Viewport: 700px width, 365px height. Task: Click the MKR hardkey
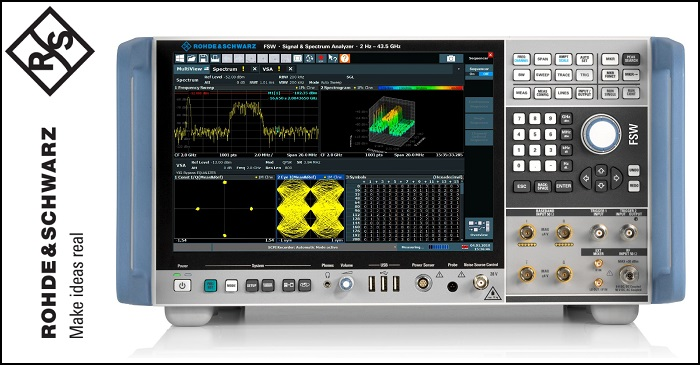610,59
